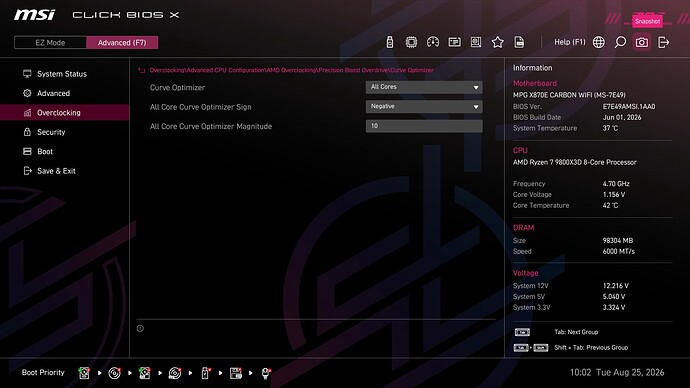Open System Status in sidebar

point(62,74)
